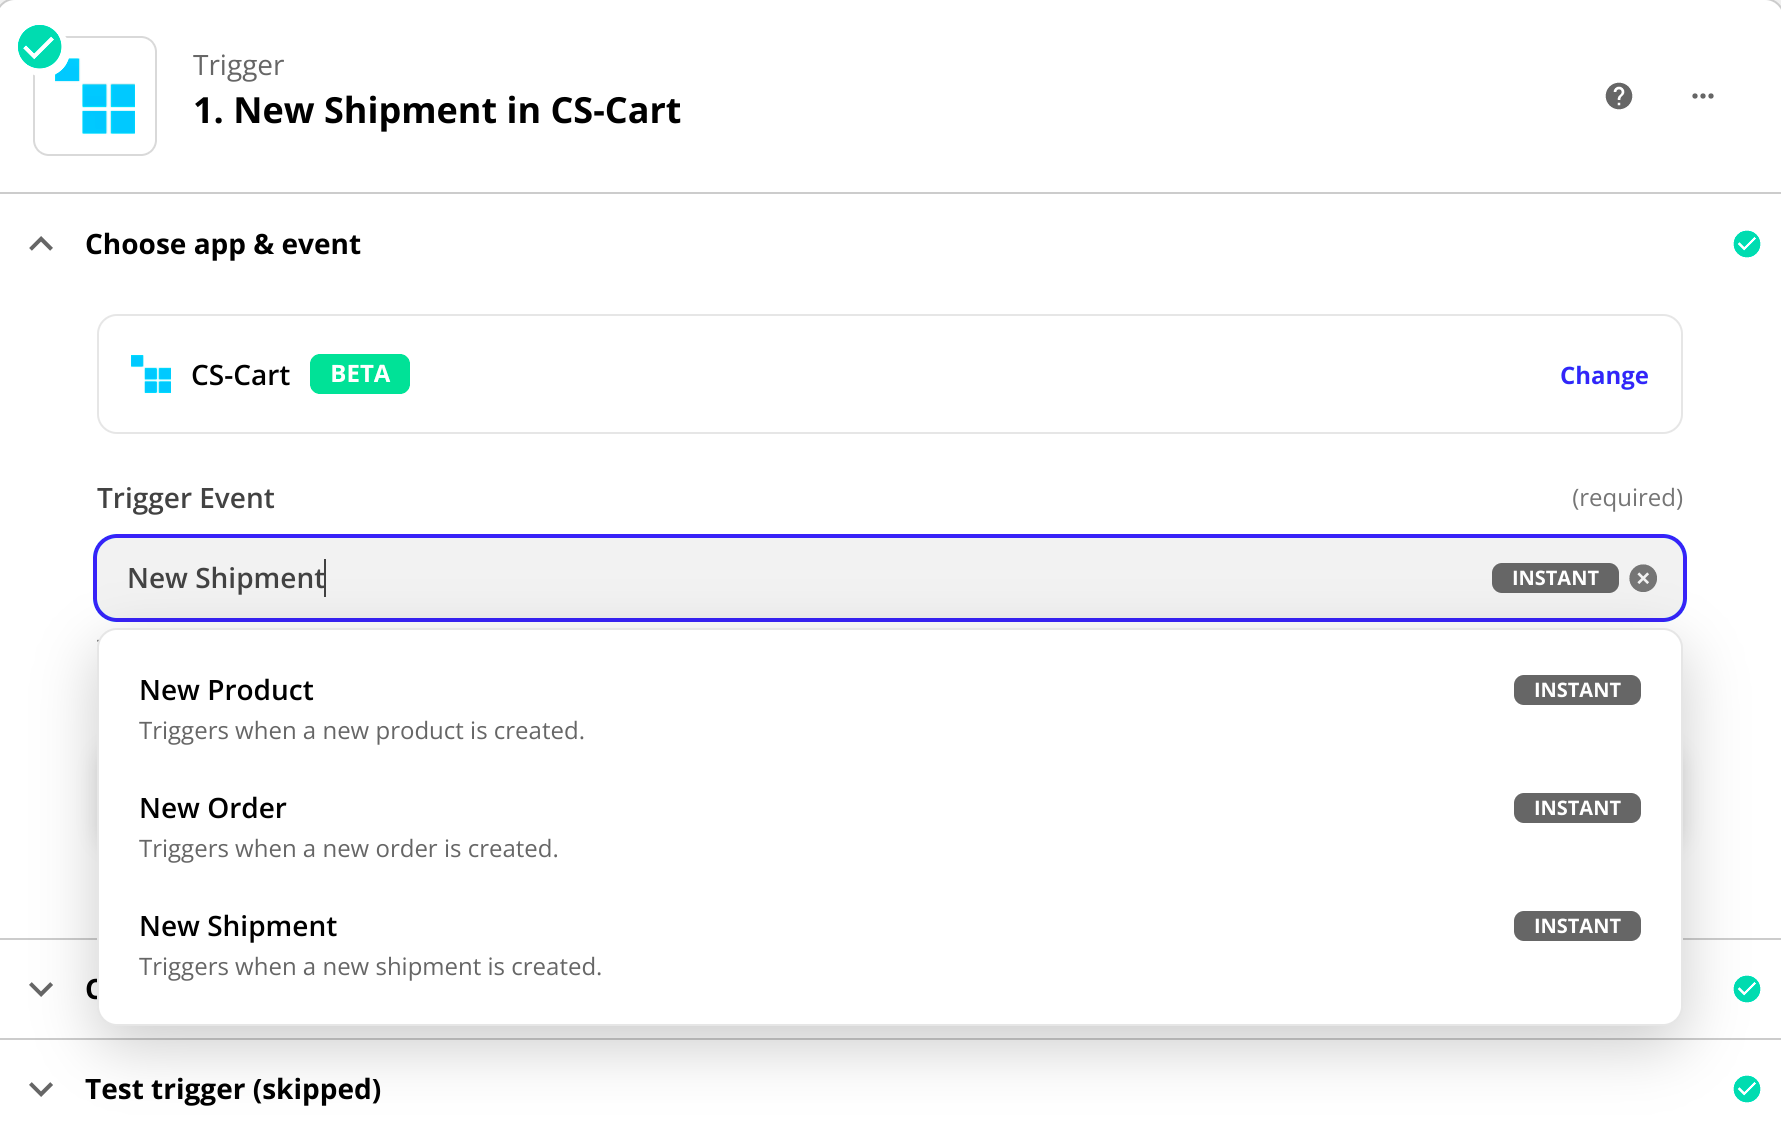Click the green check on the collapsed middle section

tap(1746, 989)
